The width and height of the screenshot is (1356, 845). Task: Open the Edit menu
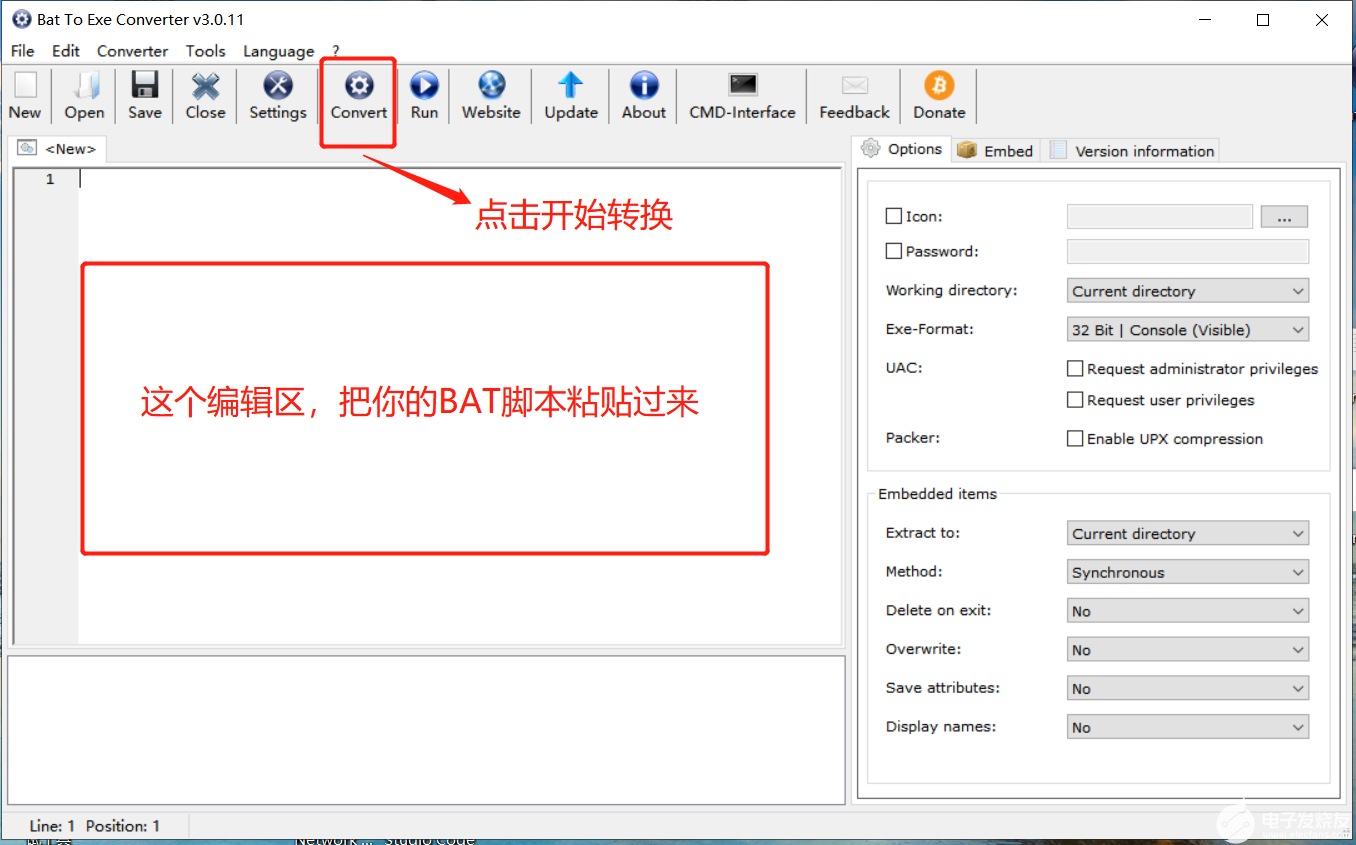pos(66,51)
